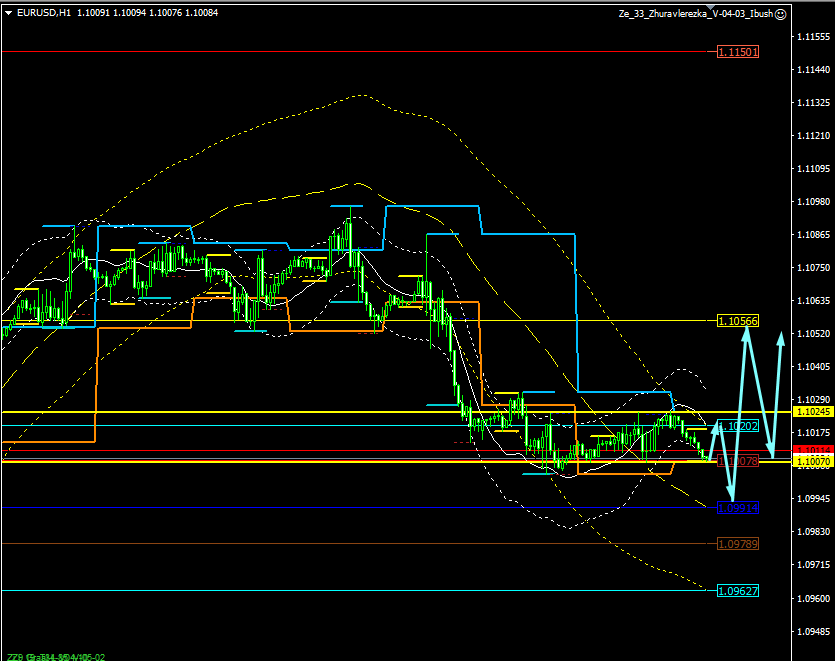Click 1.09945 on the price scale
The height and width of the screenshot is (661, 835).
813,499
